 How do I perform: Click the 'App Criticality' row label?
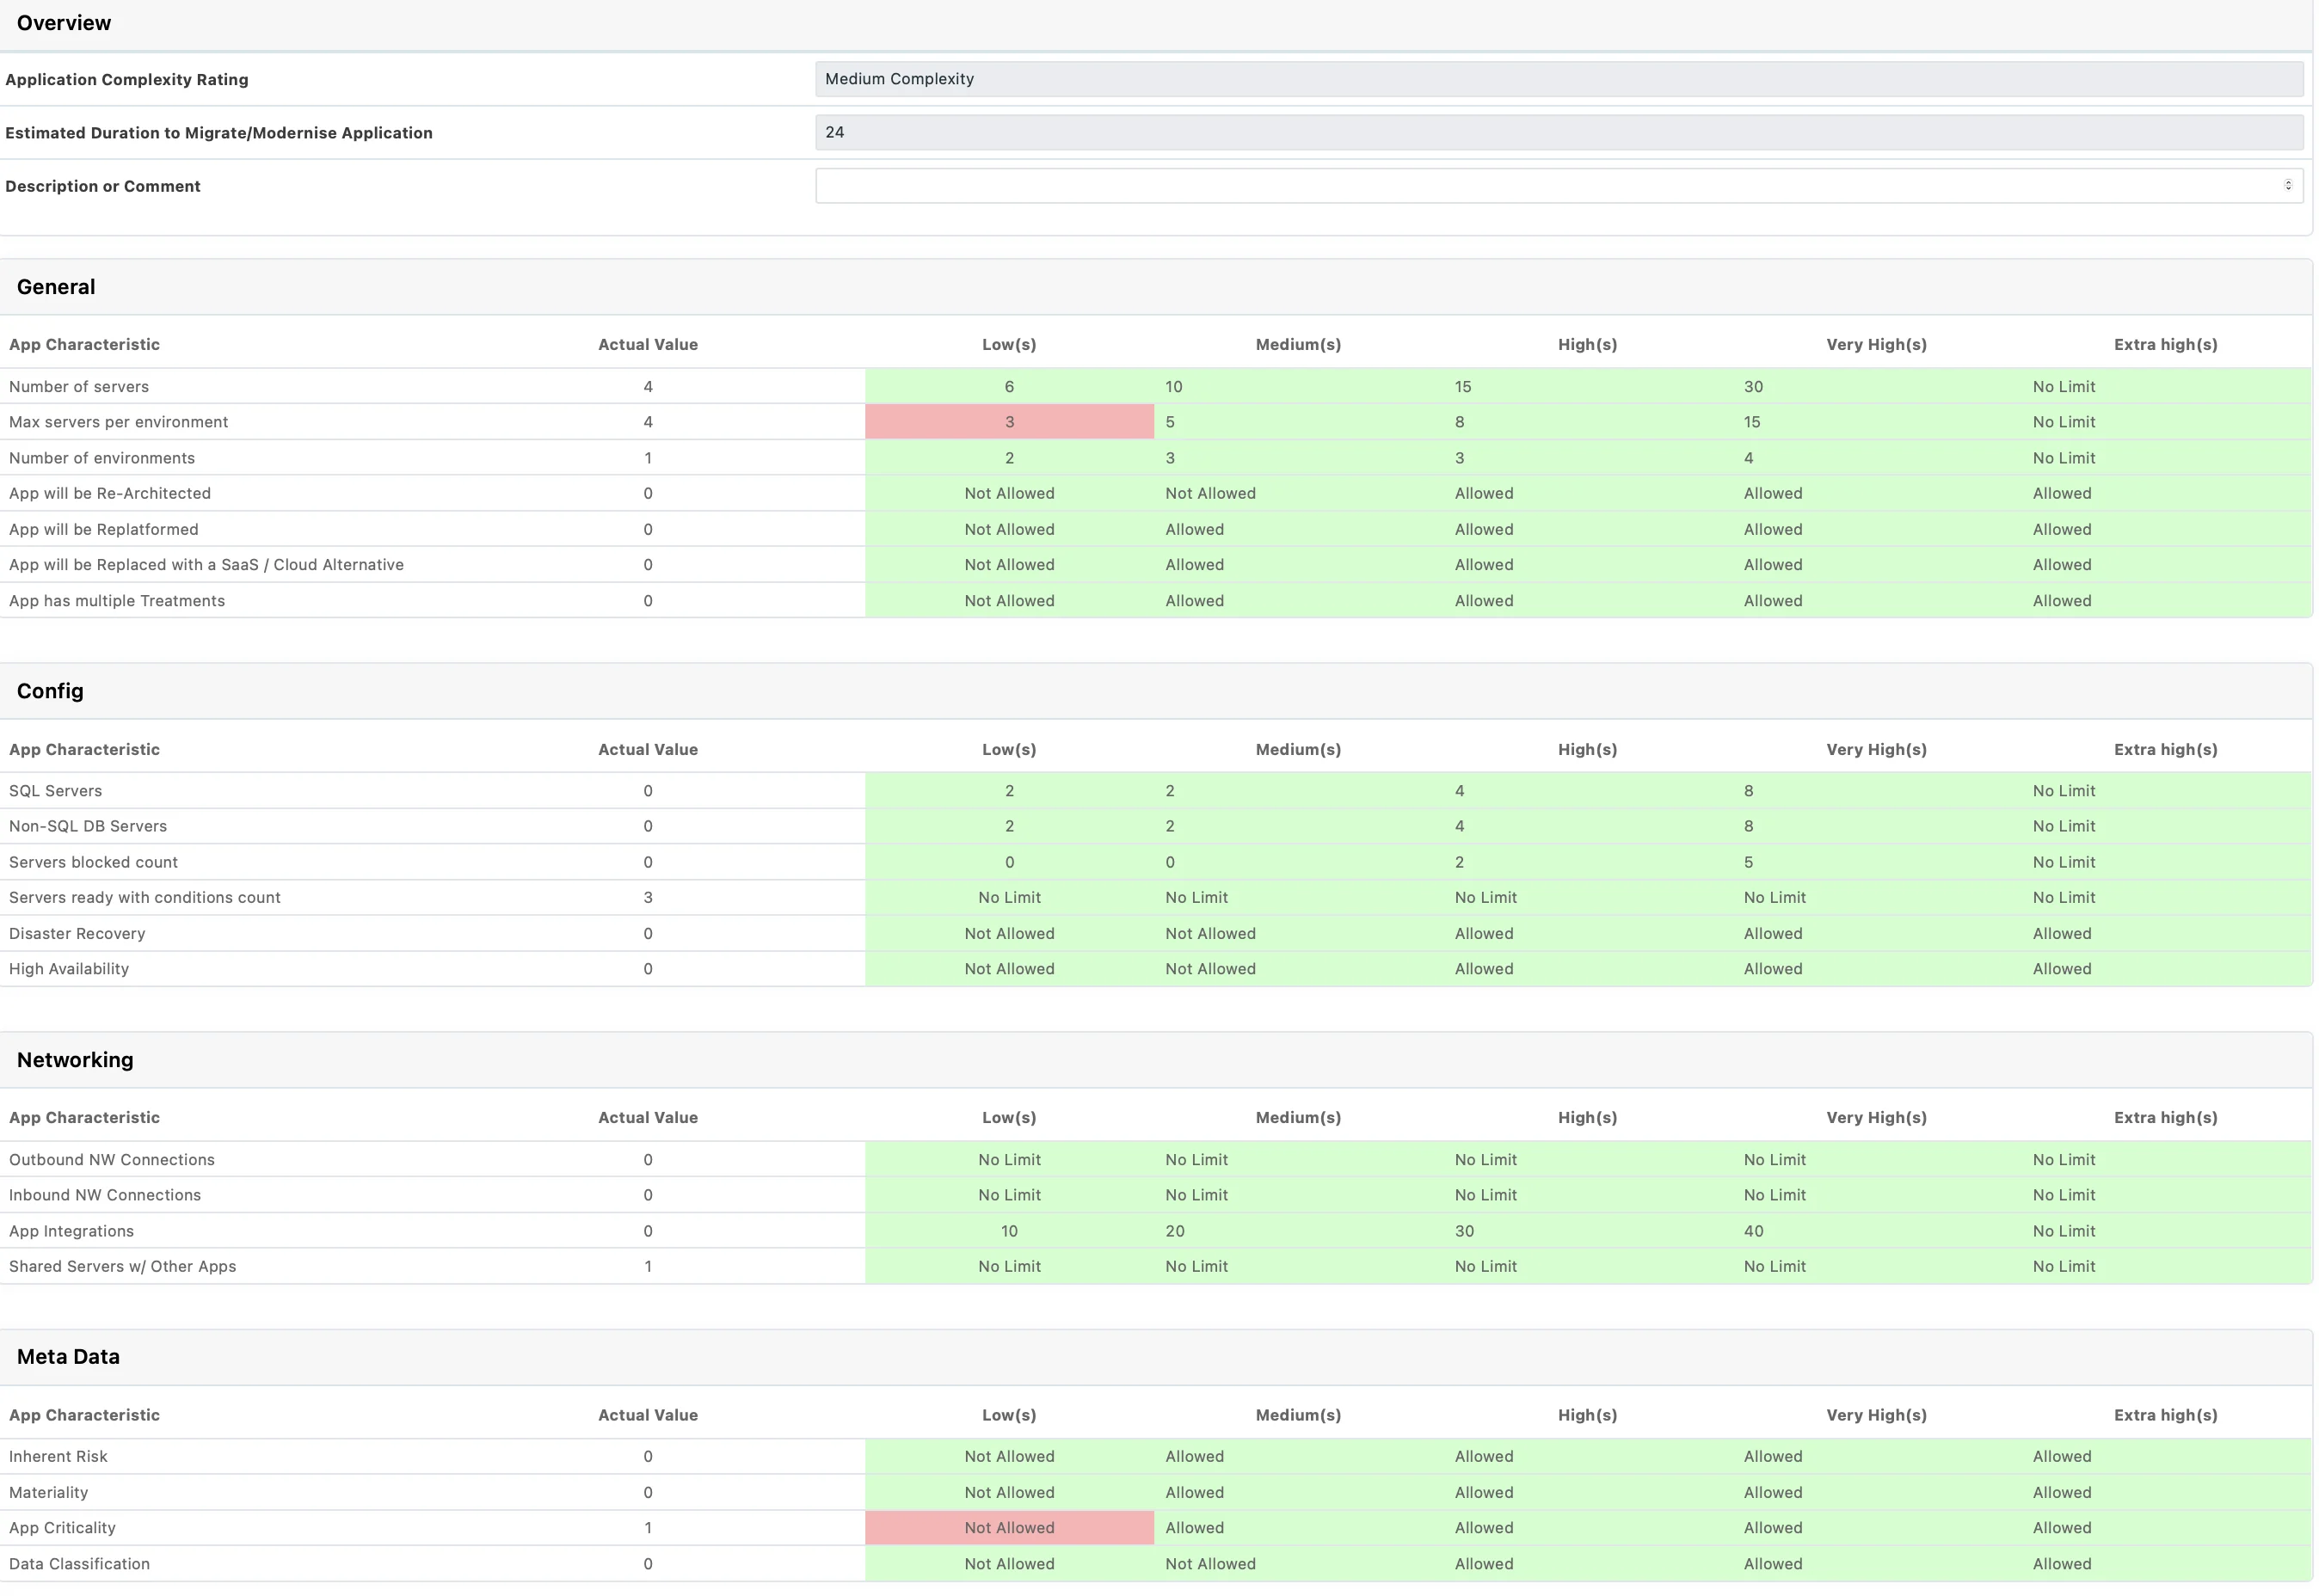63,1528
